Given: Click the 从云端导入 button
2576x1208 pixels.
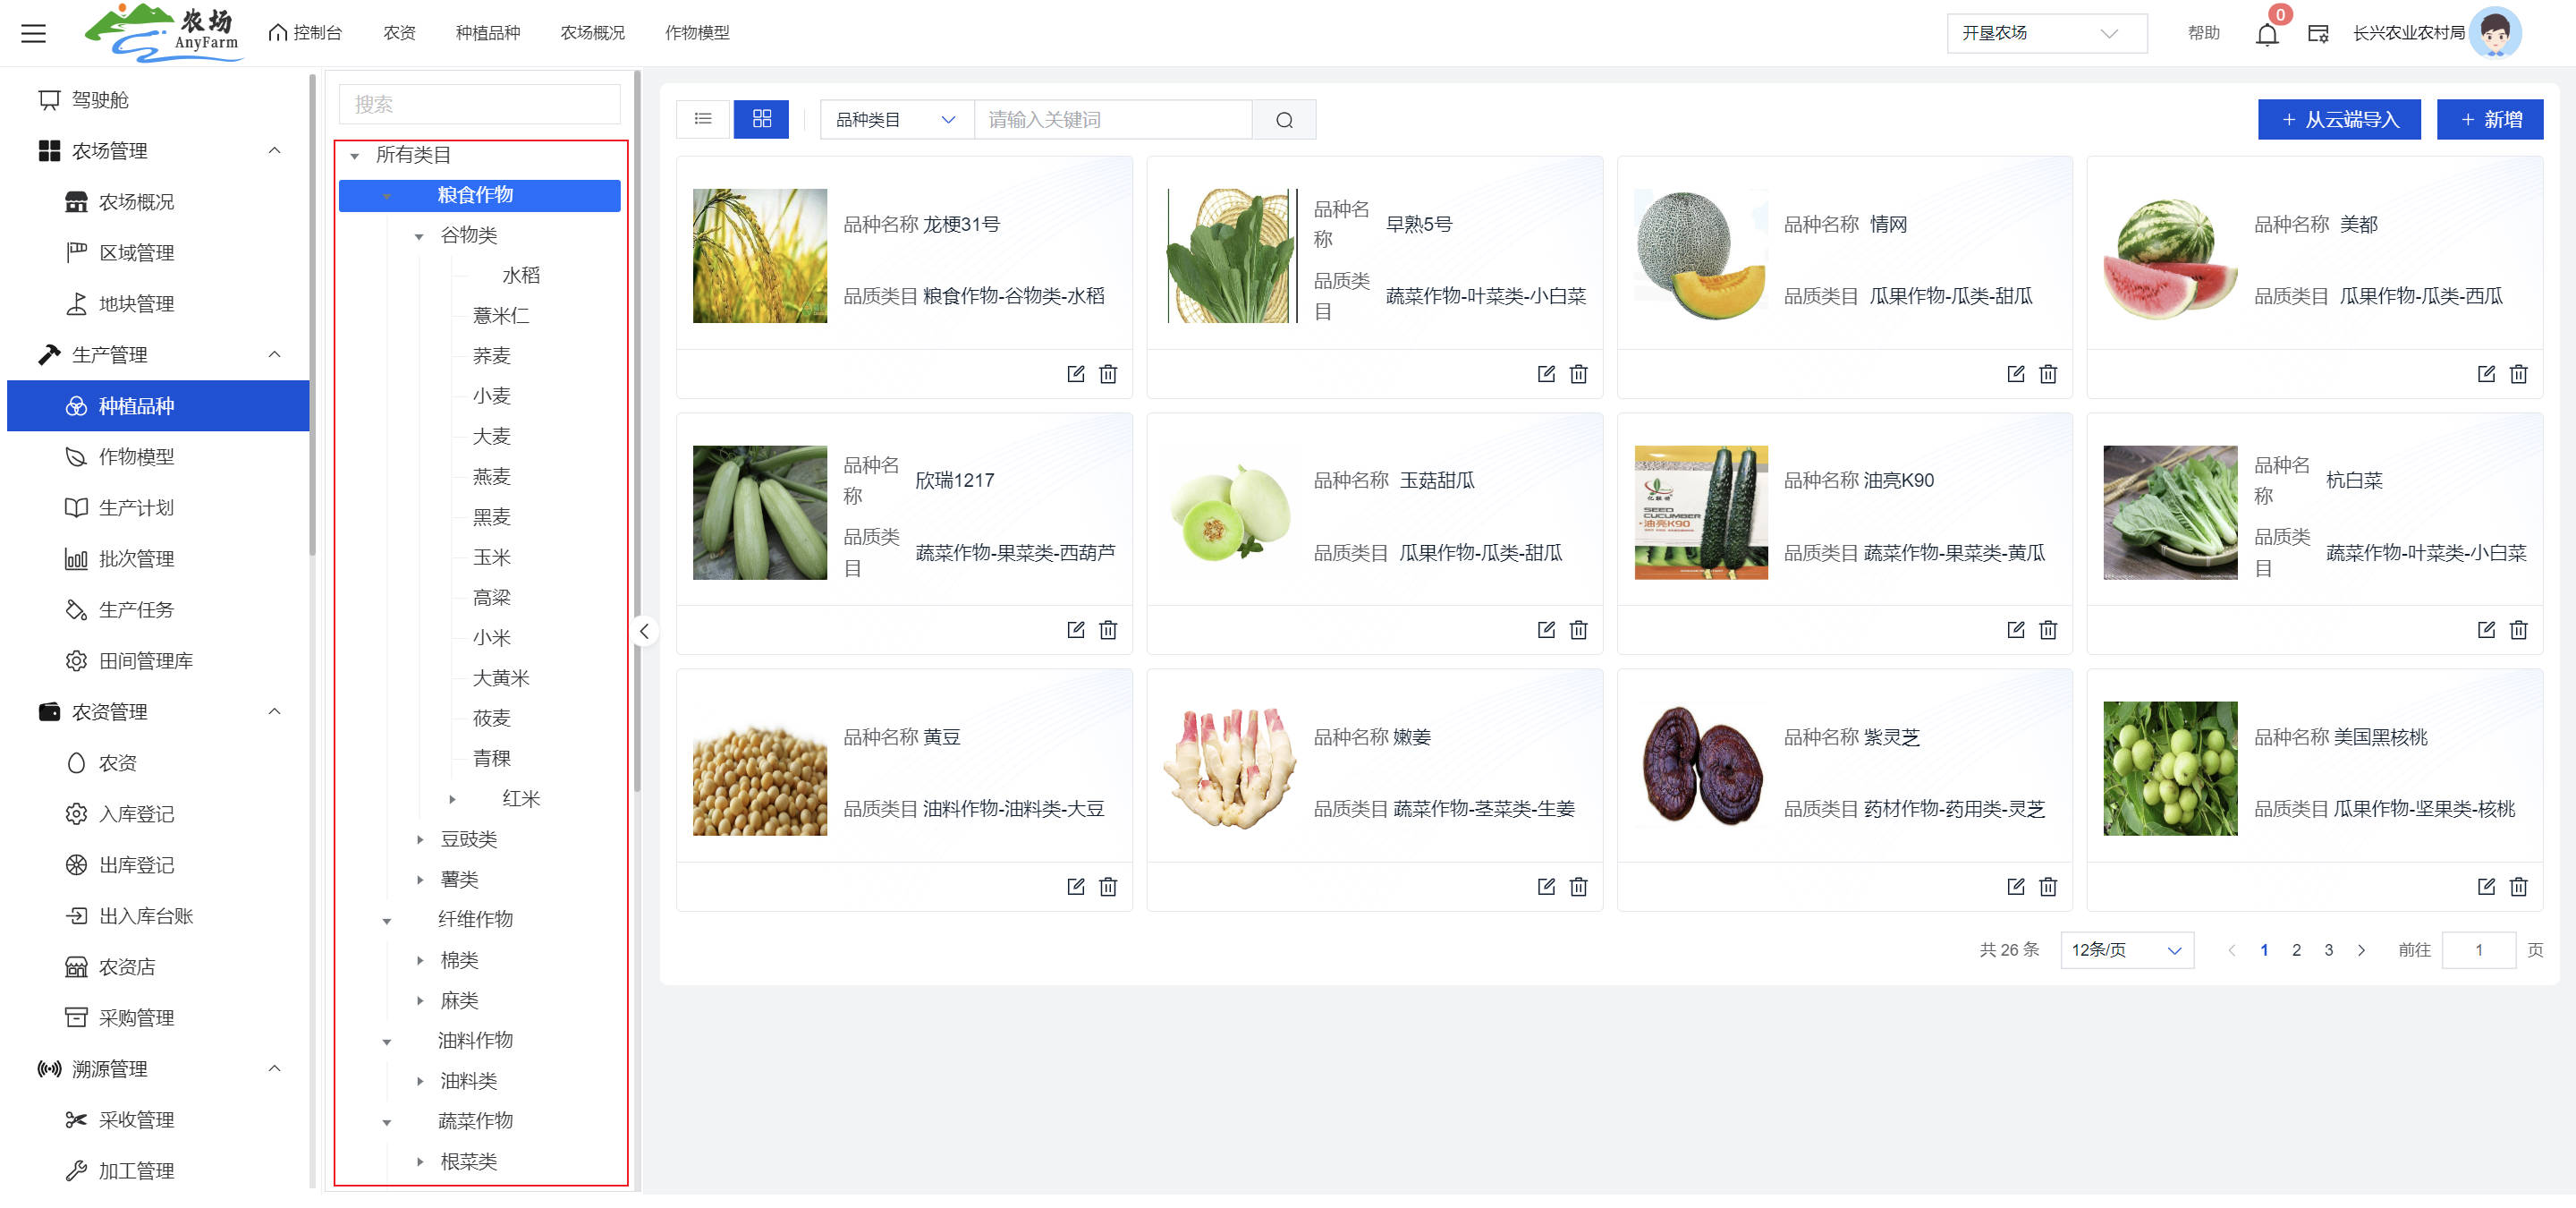Looking at the screenshot, I should pyautogui.click(x=2338, y=120).
